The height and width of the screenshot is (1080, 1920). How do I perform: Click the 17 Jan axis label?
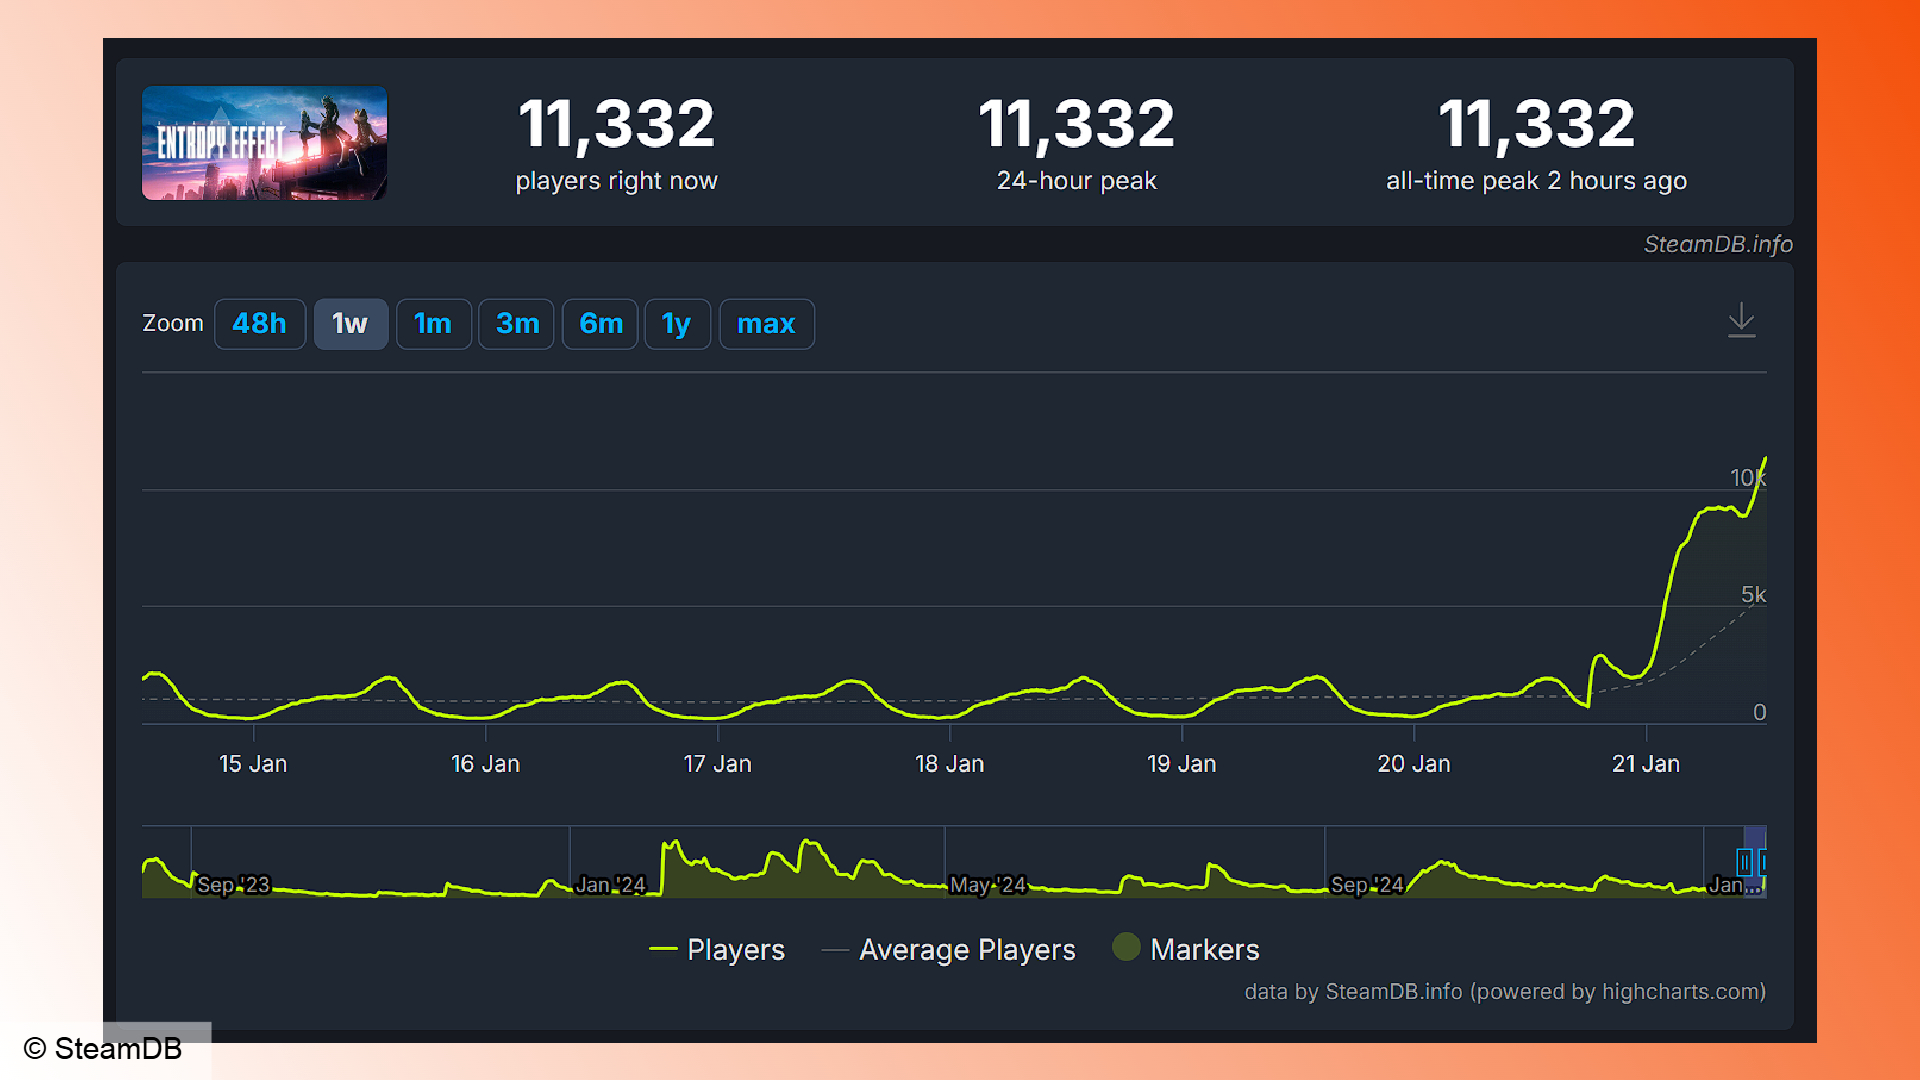click(717, 764)
